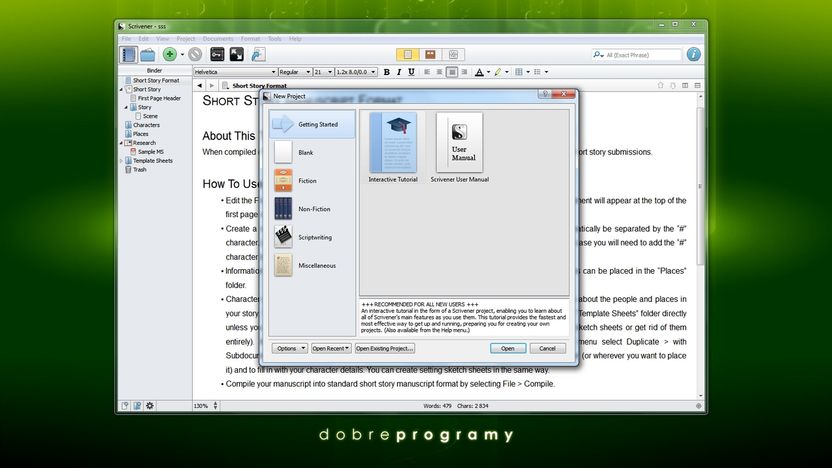Click the grey Trash/Delete toolbar icon

pyautogui.click(x=195, y=54)
